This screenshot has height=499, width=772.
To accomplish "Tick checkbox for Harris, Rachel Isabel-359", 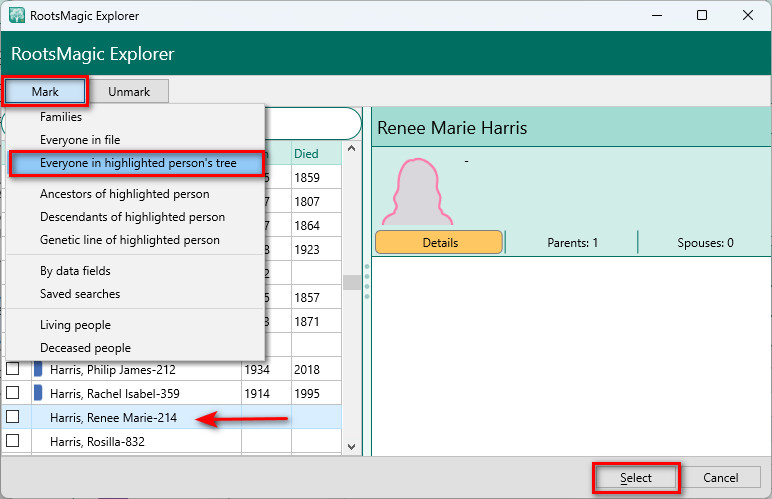I will pos(13,393).
